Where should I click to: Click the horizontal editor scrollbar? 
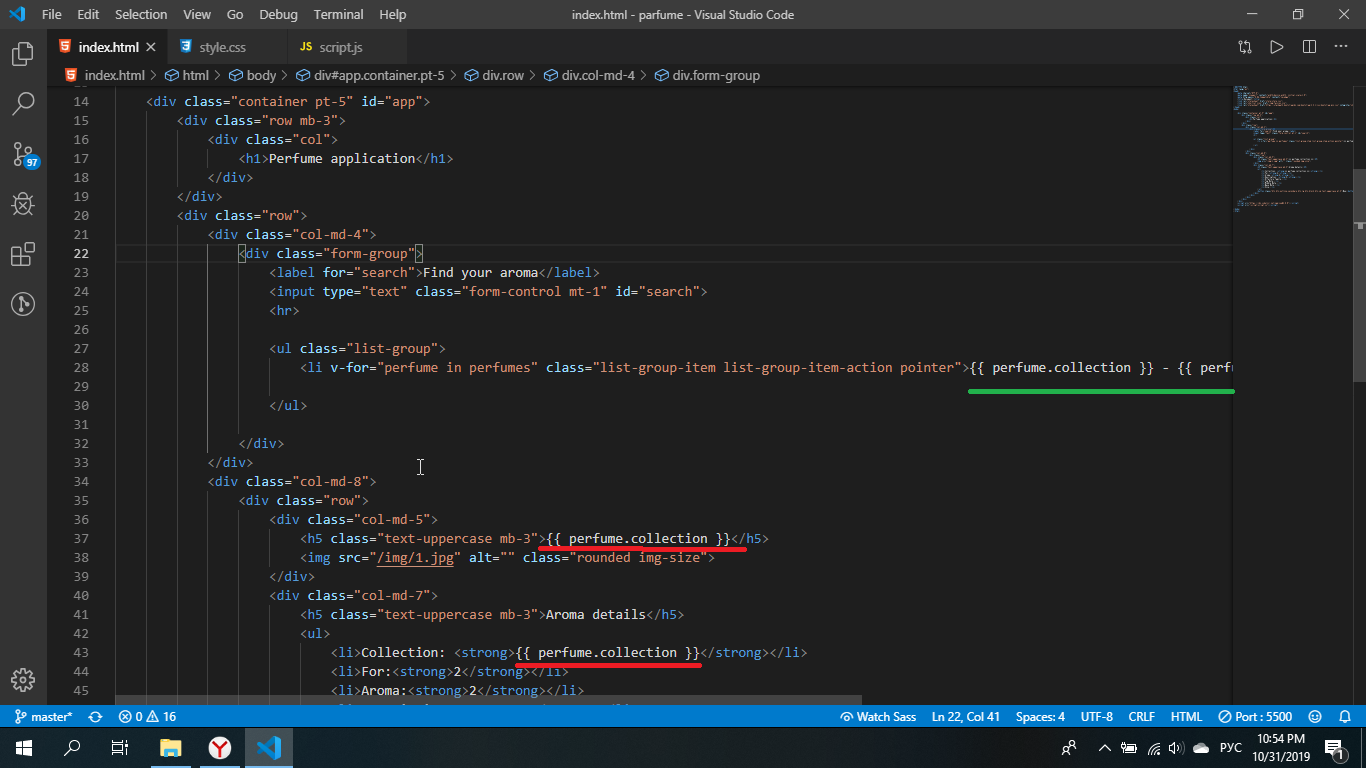pos(488,700)
